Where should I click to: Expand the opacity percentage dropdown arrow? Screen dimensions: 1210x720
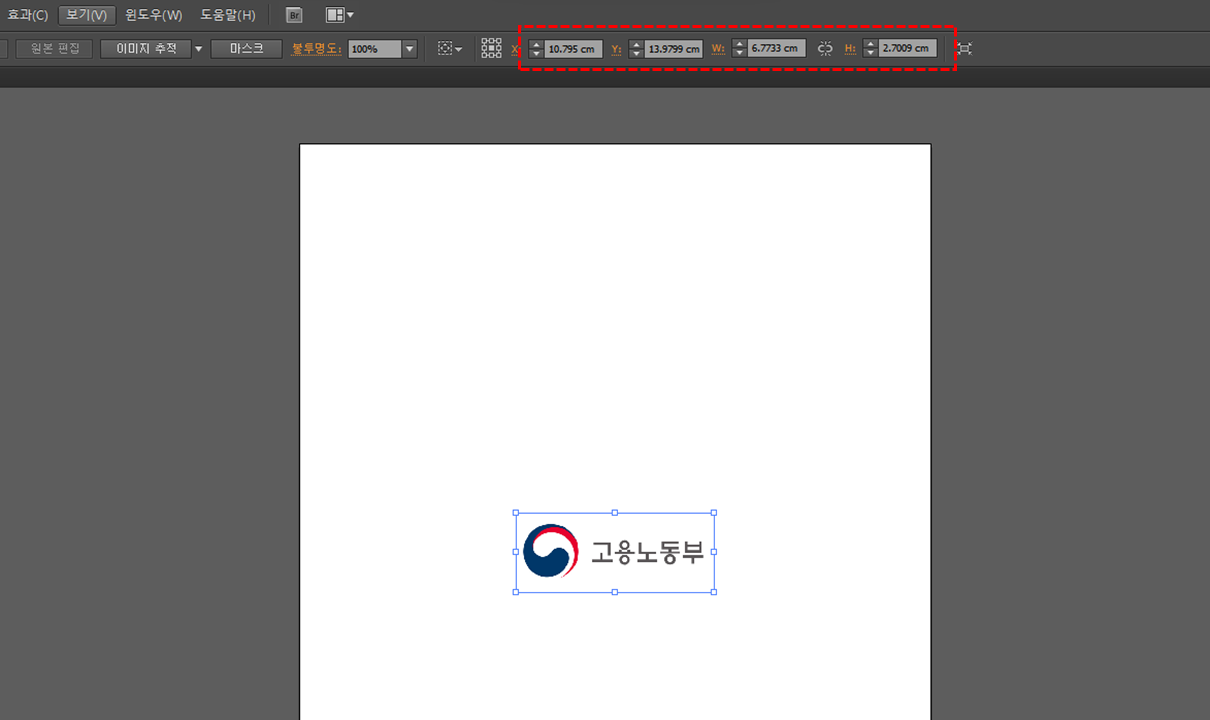click(409, 48)
